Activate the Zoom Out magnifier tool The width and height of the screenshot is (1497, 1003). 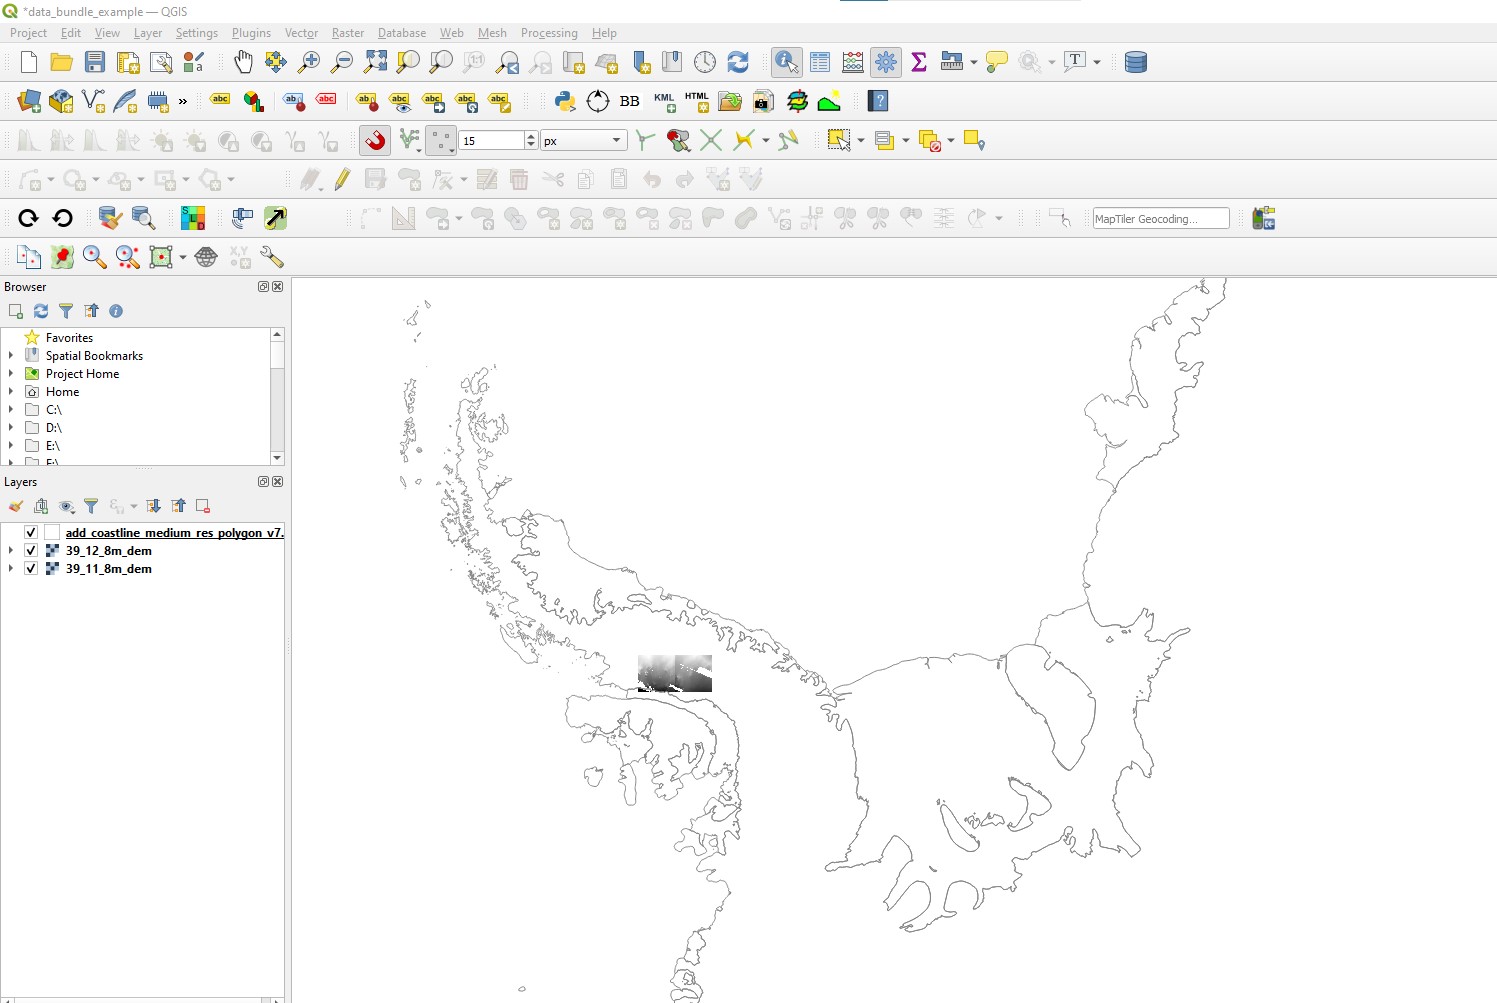(x=342, y=62)
